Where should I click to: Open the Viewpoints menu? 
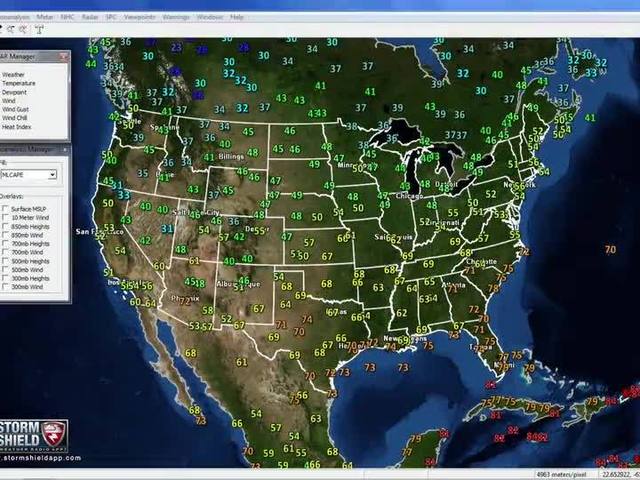(139, 17)
